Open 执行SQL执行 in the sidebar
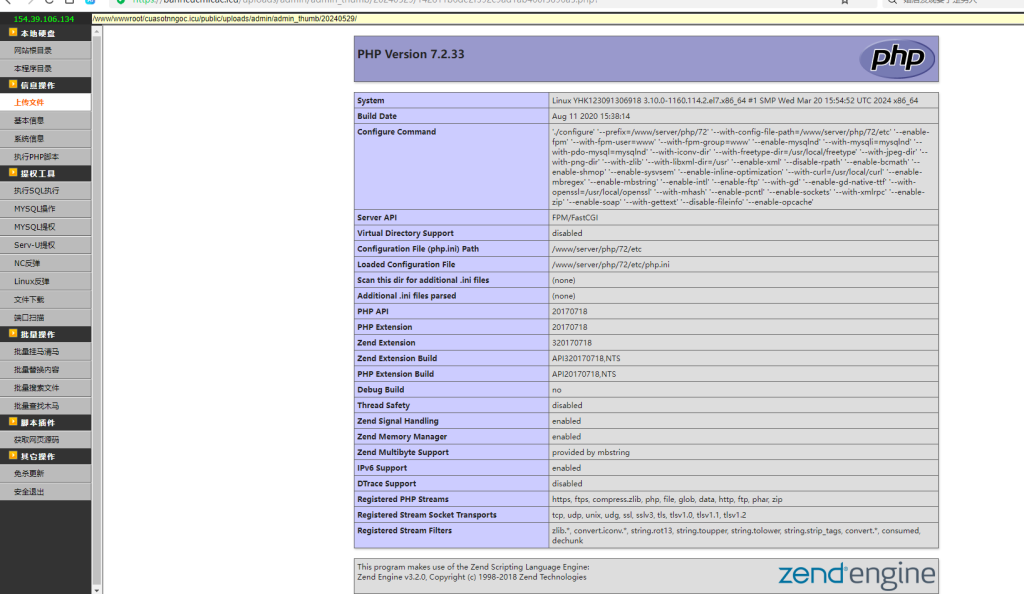The height and width of the screenshot is (594, 1024). point(46,191)
